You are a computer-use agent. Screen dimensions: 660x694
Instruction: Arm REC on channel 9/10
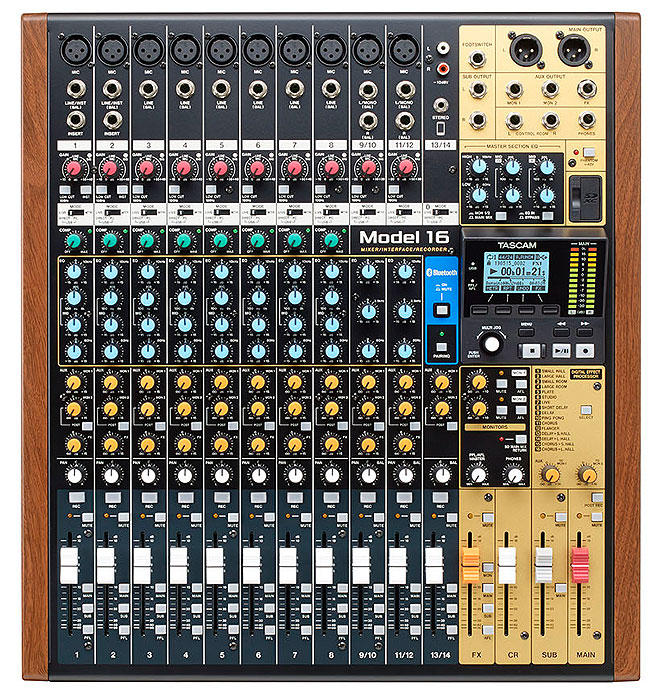[368, 497]
